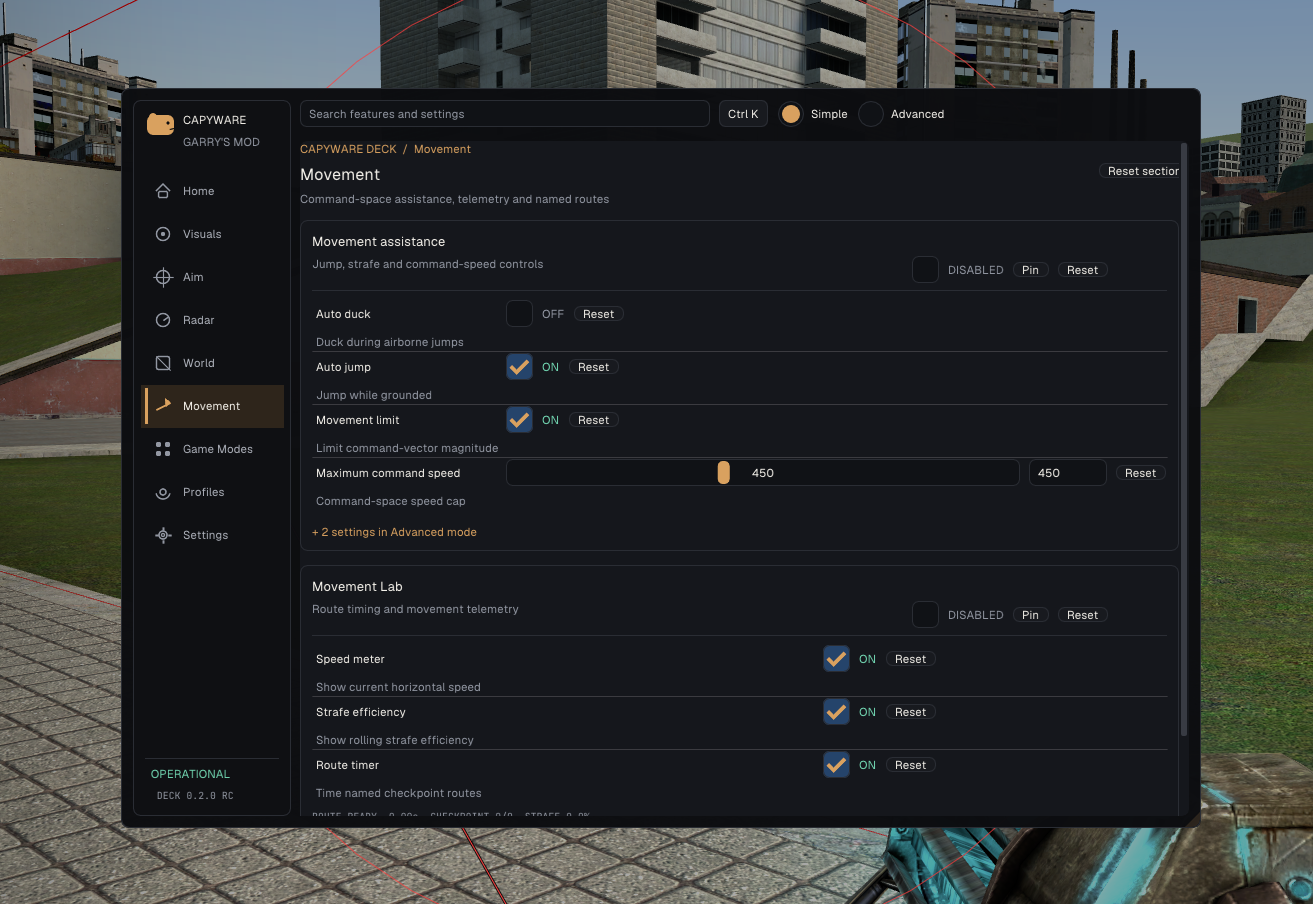Reset the Auto jump setting

(593, 367)
